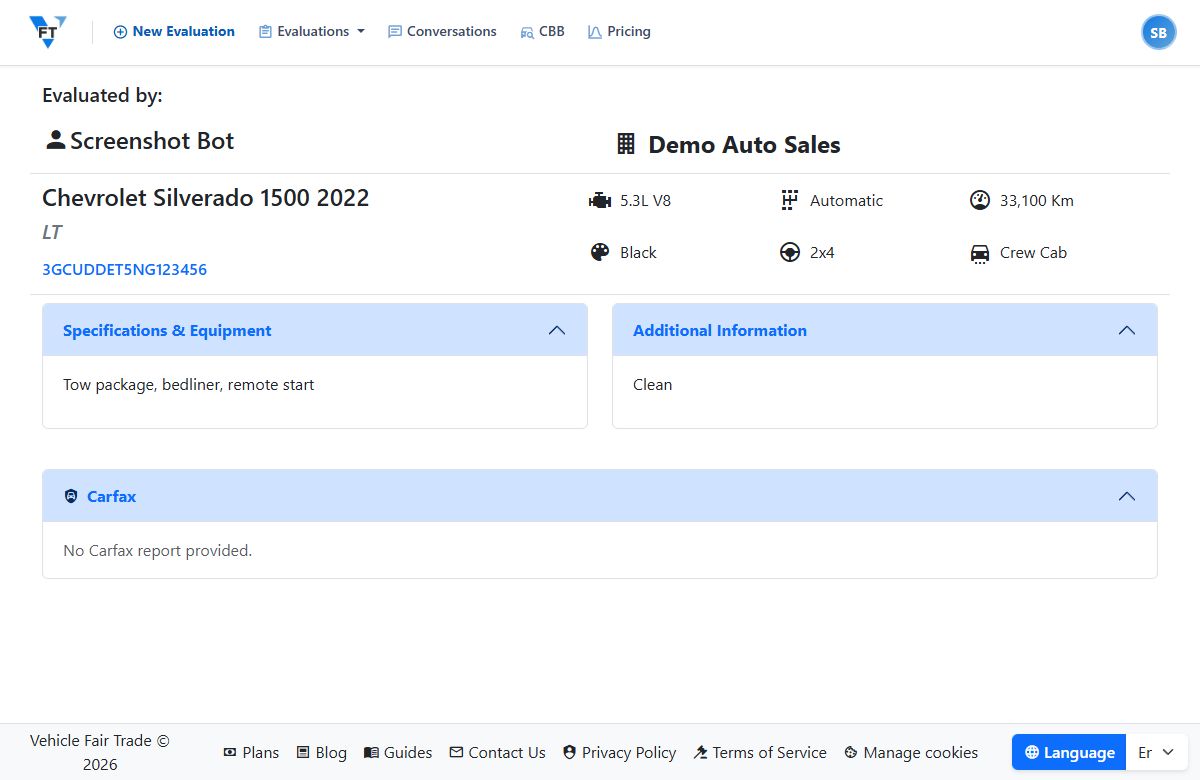1200x780 pixels.
Task: Open the Contact Us footer link
Action: 497,752
